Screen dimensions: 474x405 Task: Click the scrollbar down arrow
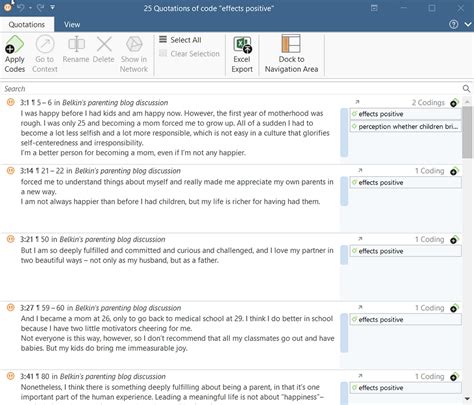pos(467,399)
